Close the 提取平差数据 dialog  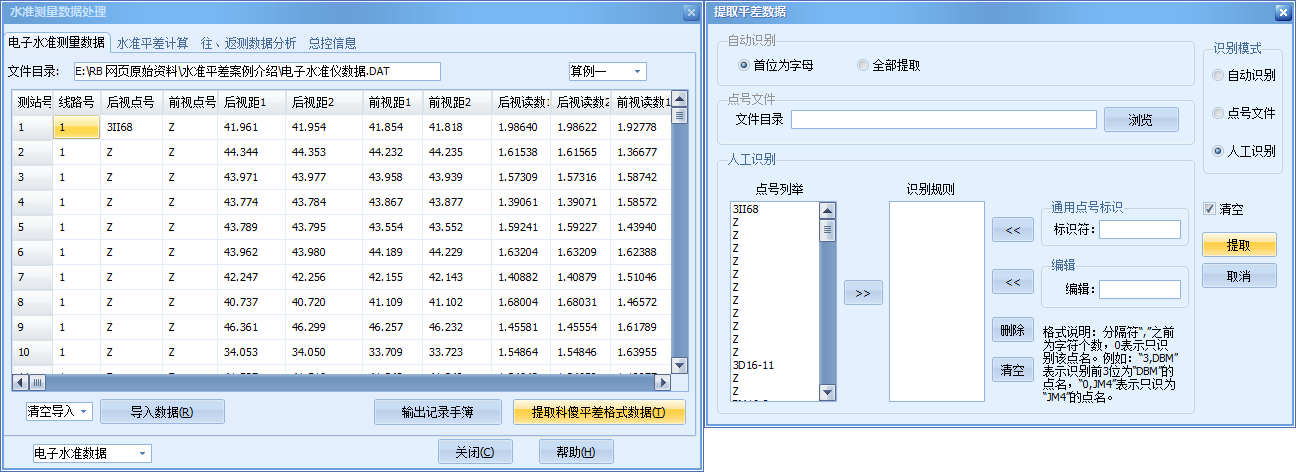[1283, 12]
